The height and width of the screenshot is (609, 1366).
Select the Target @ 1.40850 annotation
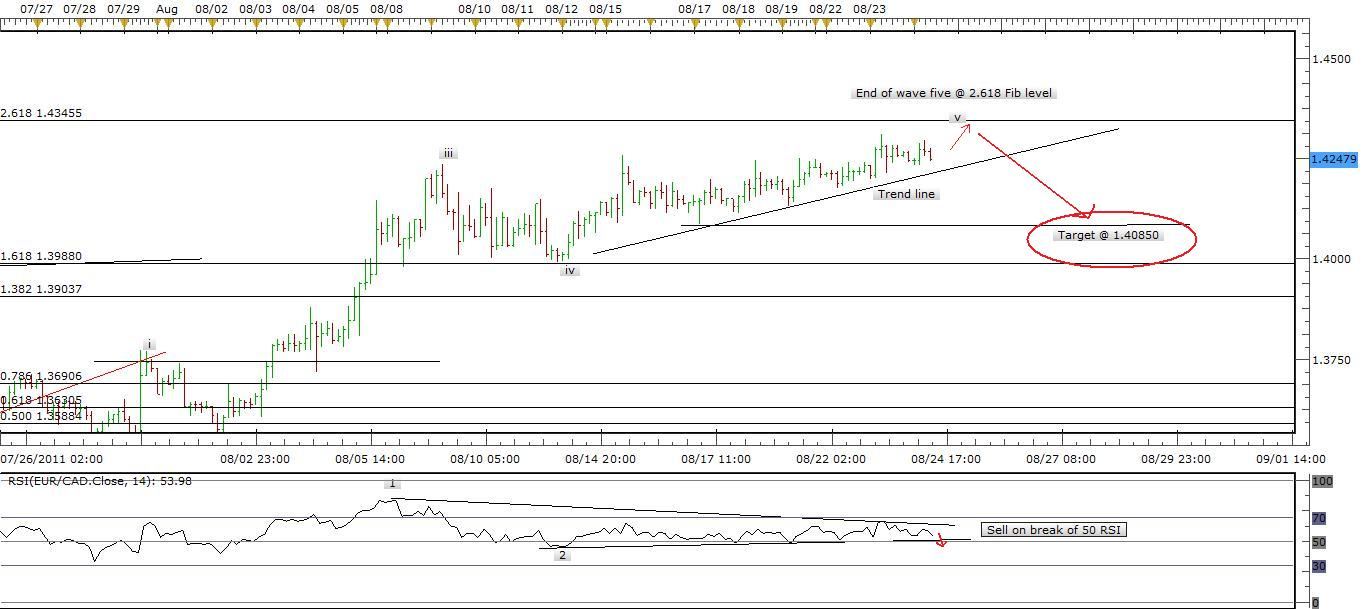(1110, 235)
